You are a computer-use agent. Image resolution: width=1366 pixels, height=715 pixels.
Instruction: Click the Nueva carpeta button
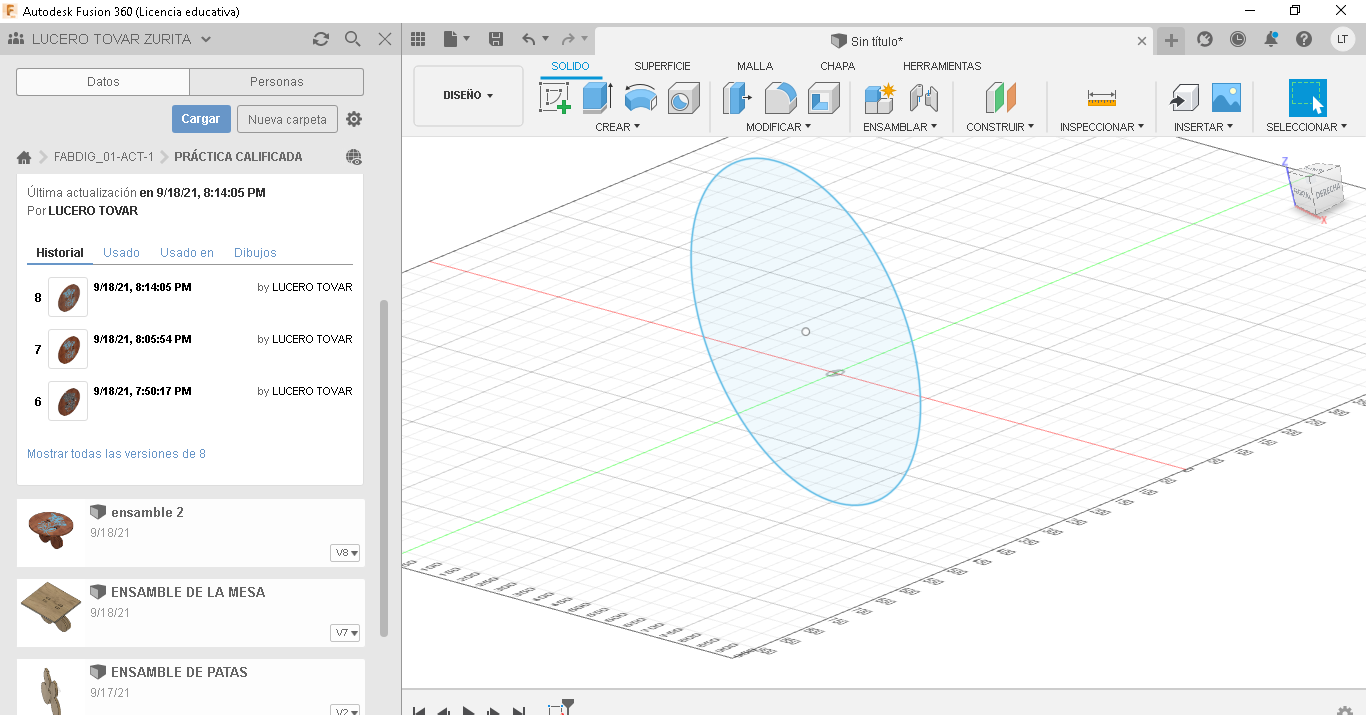(287, 119)
